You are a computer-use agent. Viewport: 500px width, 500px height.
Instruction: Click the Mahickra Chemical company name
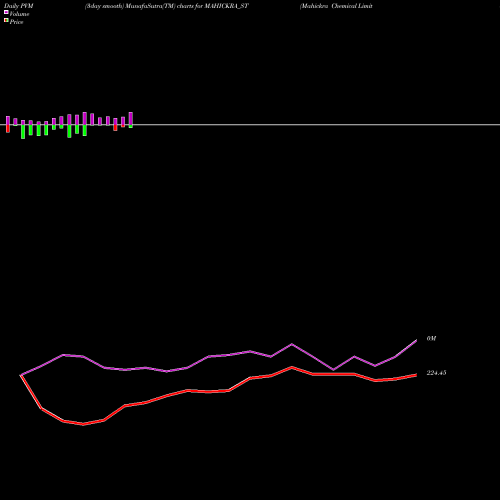[x=336, y=6]
